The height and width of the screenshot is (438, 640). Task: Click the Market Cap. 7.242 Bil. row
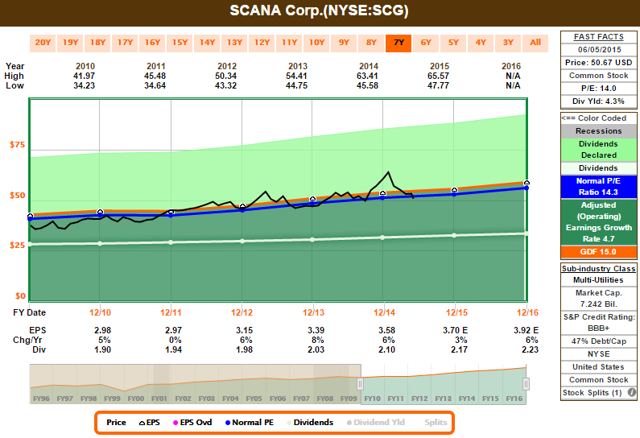click(x=598, y=298)
